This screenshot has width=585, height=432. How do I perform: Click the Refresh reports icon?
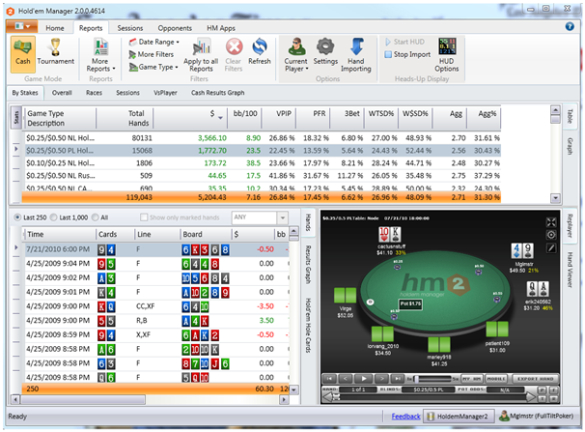point(259,52)
